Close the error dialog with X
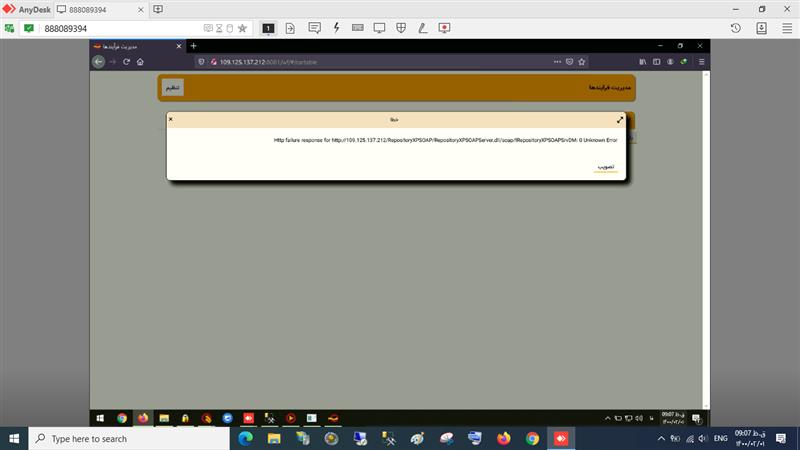This screenshot has width=800, height=450. [171, 119]
